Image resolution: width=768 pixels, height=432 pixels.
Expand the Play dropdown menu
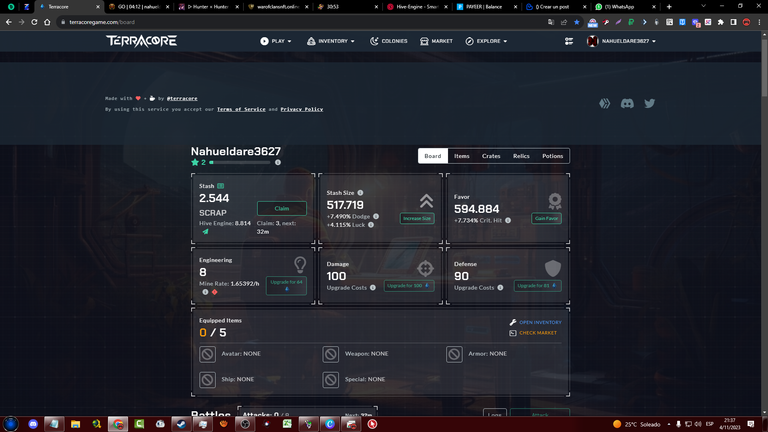(276, 41)
